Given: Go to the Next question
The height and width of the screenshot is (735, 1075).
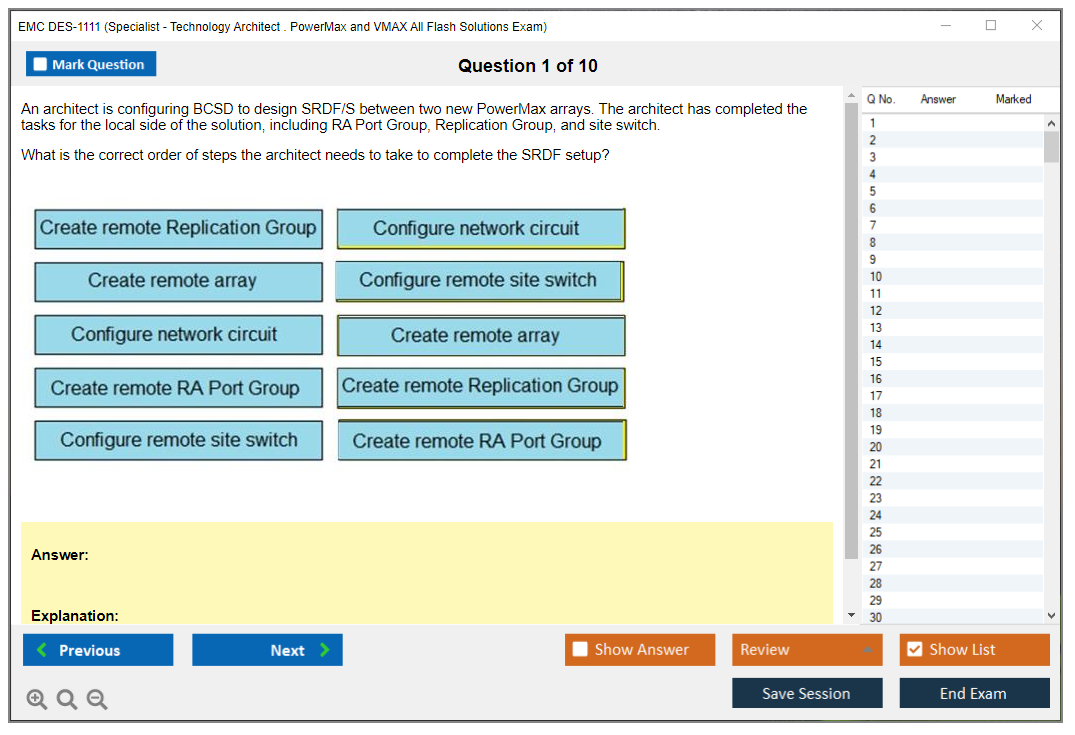Looking at the screenshot, I should pos(267,650).
